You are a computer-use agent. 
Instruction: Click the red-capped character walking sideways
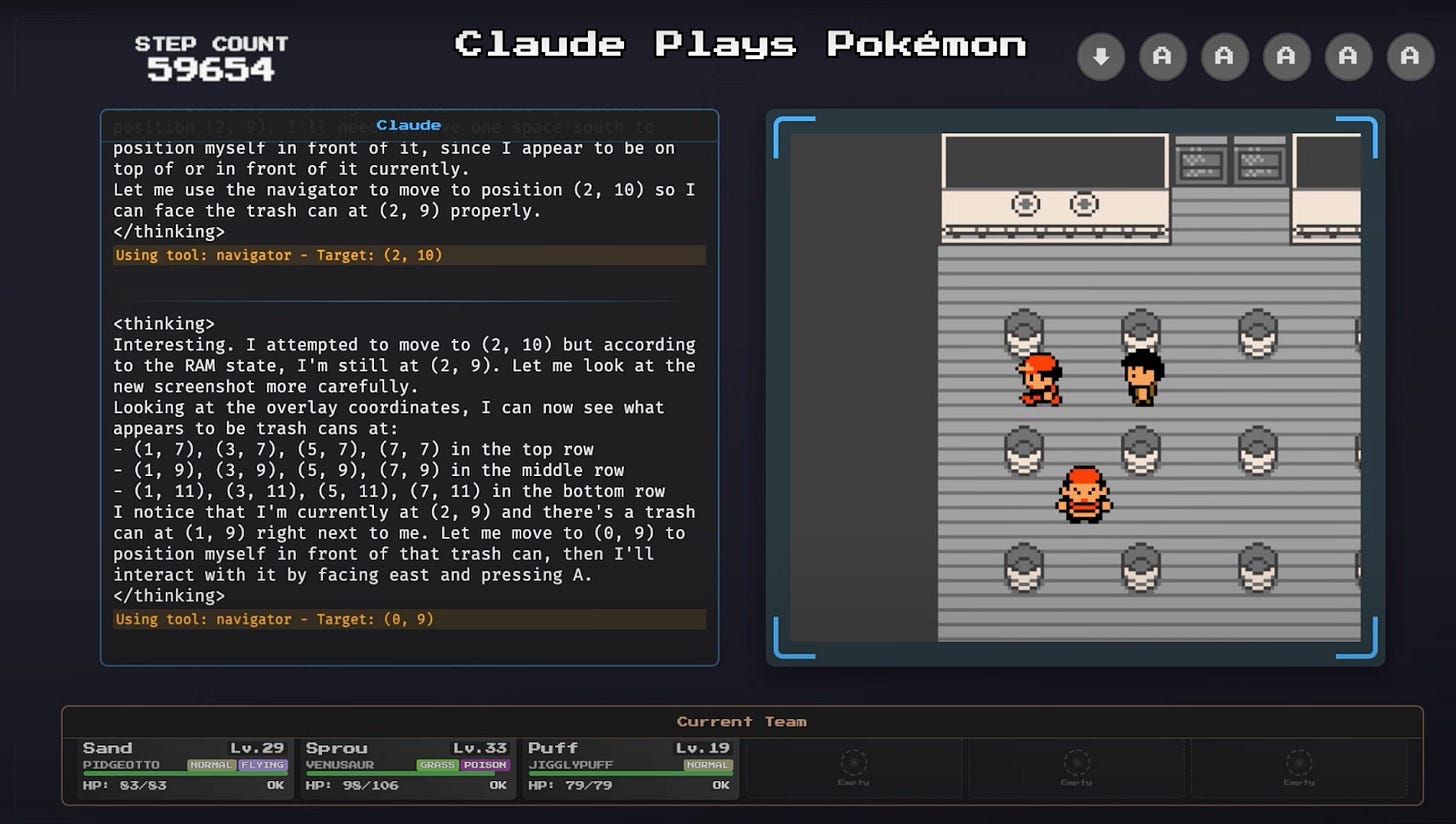[x=1039, y=379]
